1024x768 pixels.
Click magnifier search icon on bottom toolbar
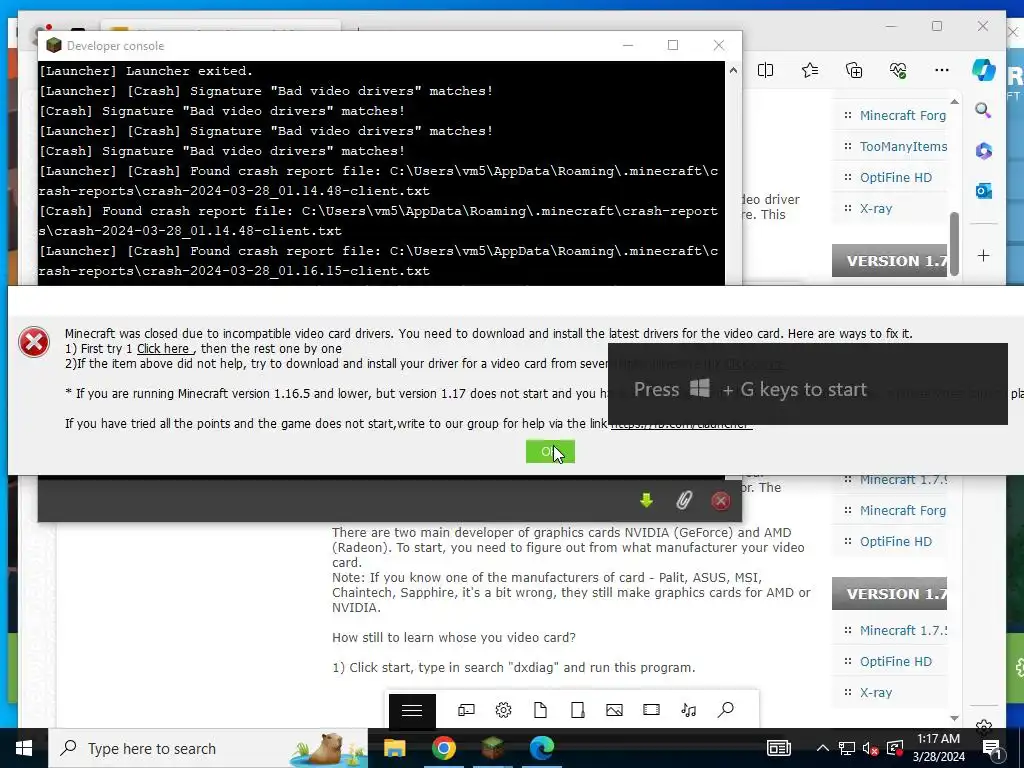point(726,710)
